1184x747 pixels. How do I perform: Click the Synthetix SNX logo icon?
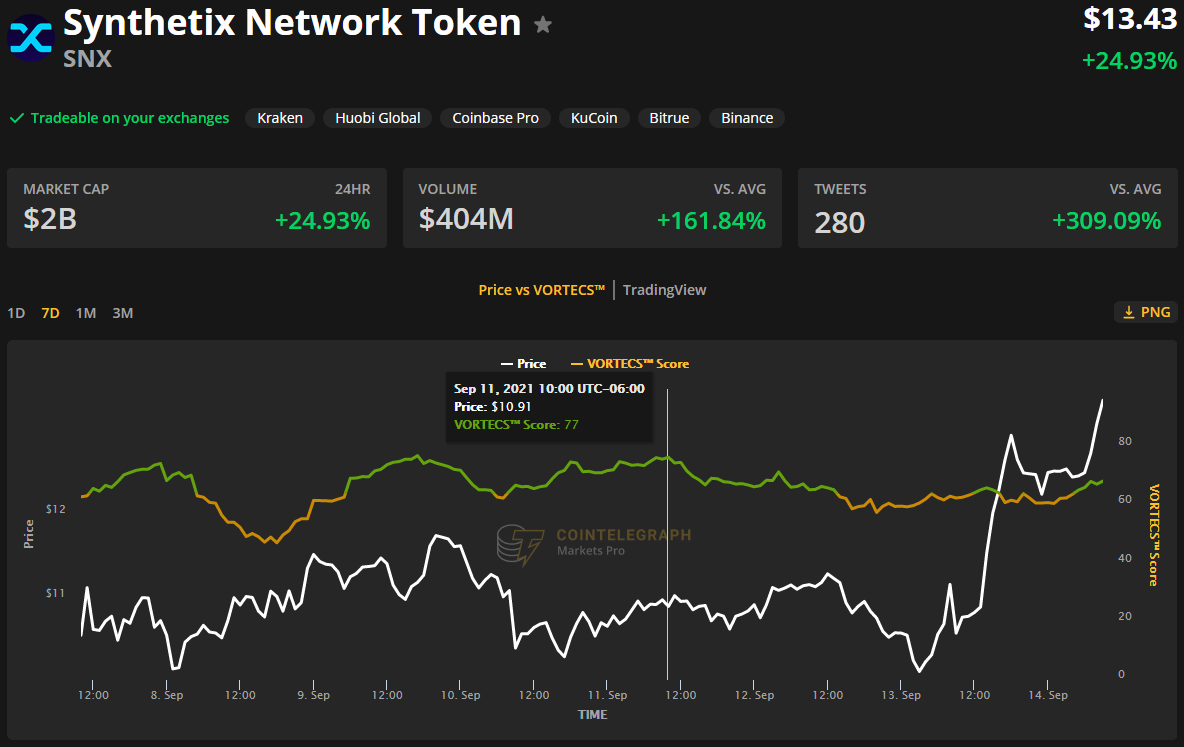[x=31, y=38]
